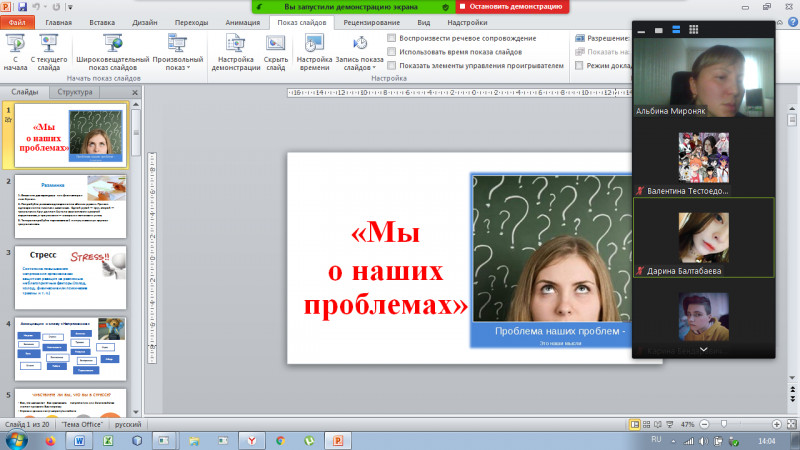
Task: Adjust the zoom slider in status bar
Action: [725, 424]
